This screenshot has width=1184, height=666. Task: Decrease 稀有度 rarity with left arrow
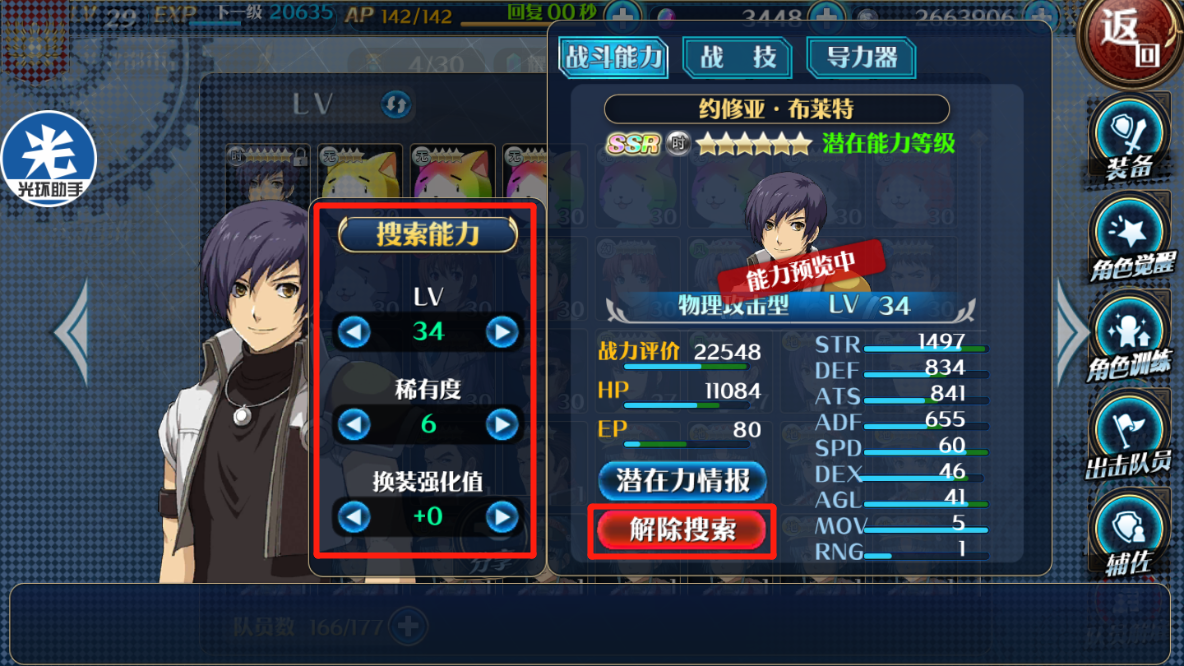[x=354, y=424]
